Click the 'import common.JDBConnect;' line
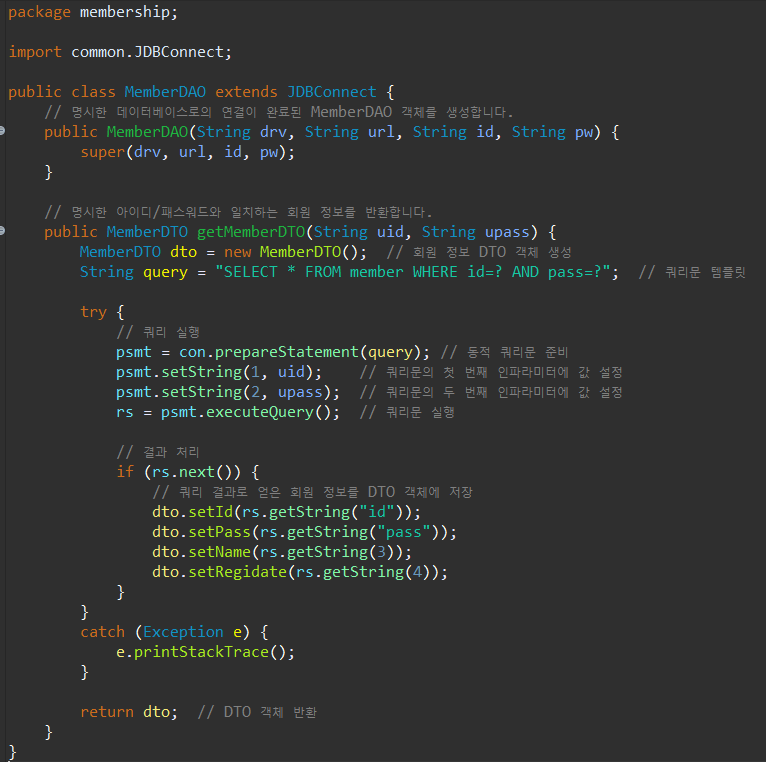Image resolution: width=766 pixels, height=762 pixels. click(x=120, y=52)
